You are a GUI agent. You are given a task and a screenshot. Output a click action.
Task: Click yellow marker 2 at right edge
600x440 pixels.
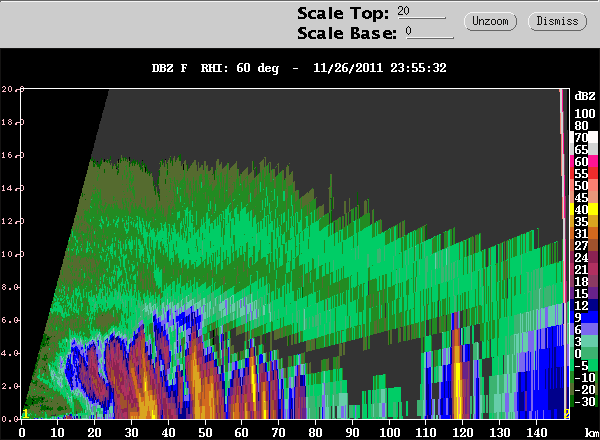(567, 414)
